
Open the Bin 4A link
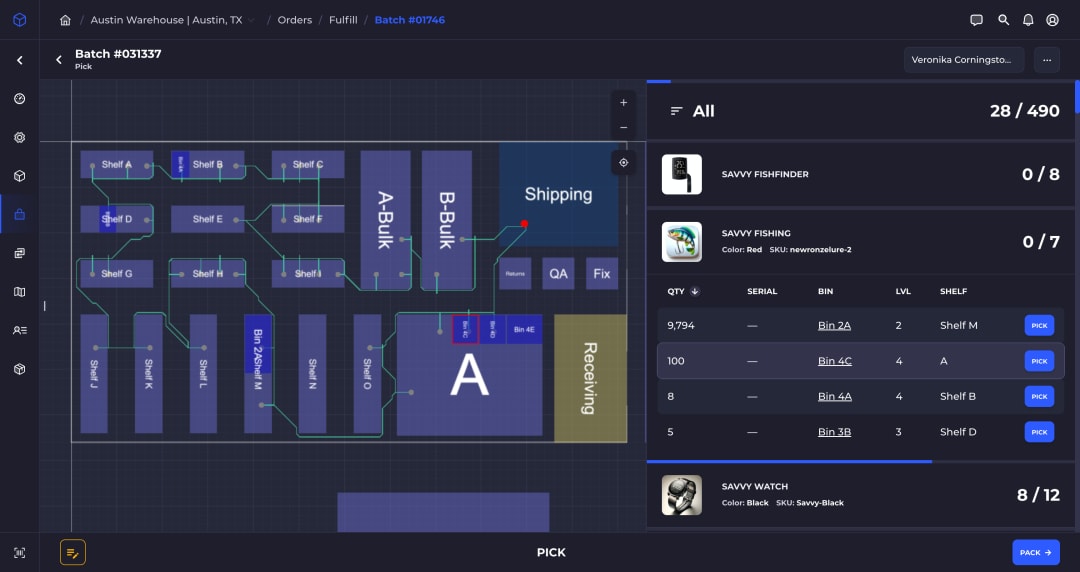(x=835, y=396)
